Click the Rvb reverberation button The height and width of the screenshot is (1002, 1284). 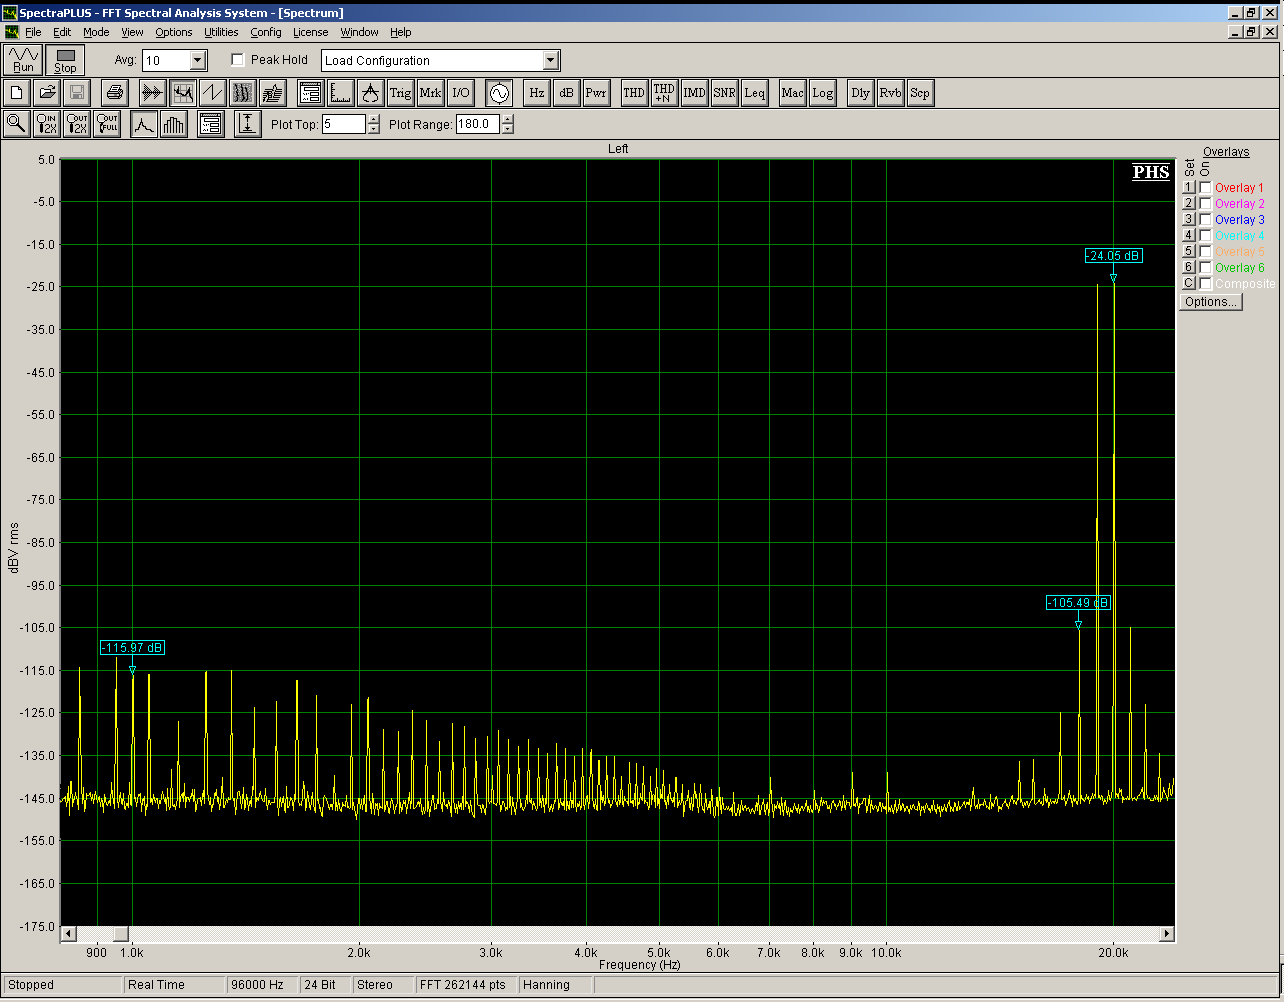coord(890,93)
